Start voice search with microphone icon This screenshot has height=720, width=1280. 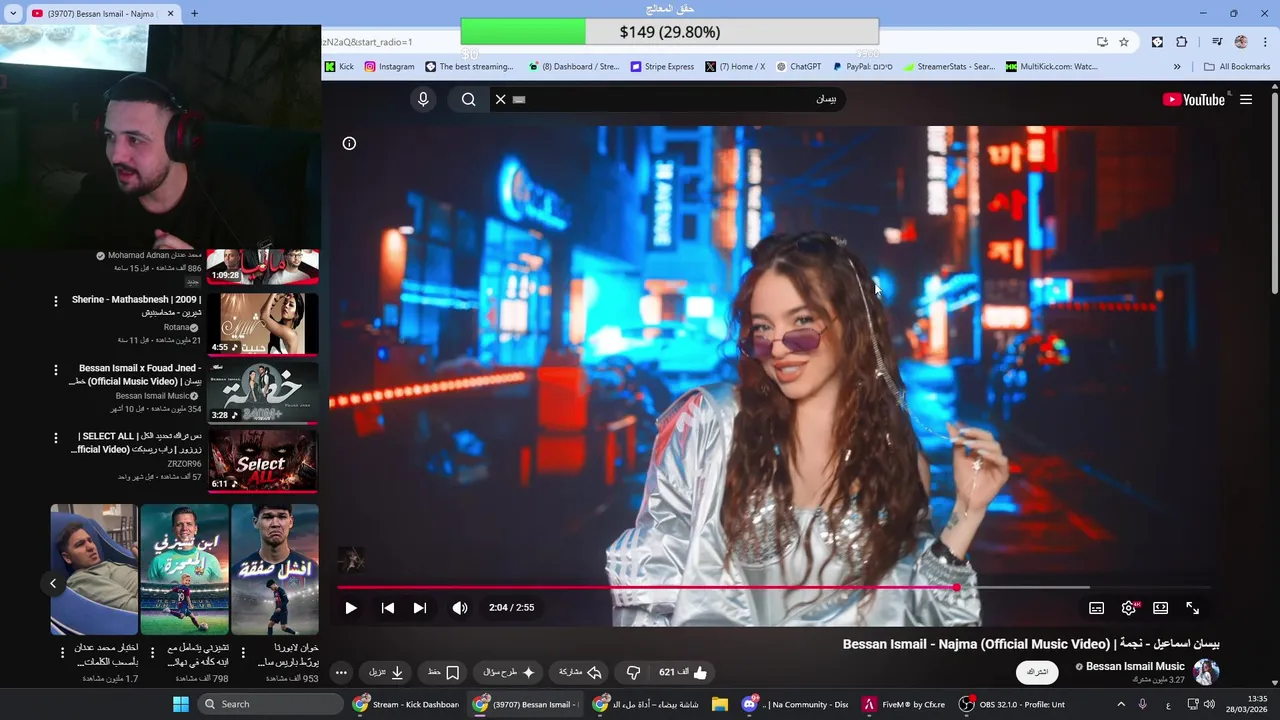click(423, 99)
